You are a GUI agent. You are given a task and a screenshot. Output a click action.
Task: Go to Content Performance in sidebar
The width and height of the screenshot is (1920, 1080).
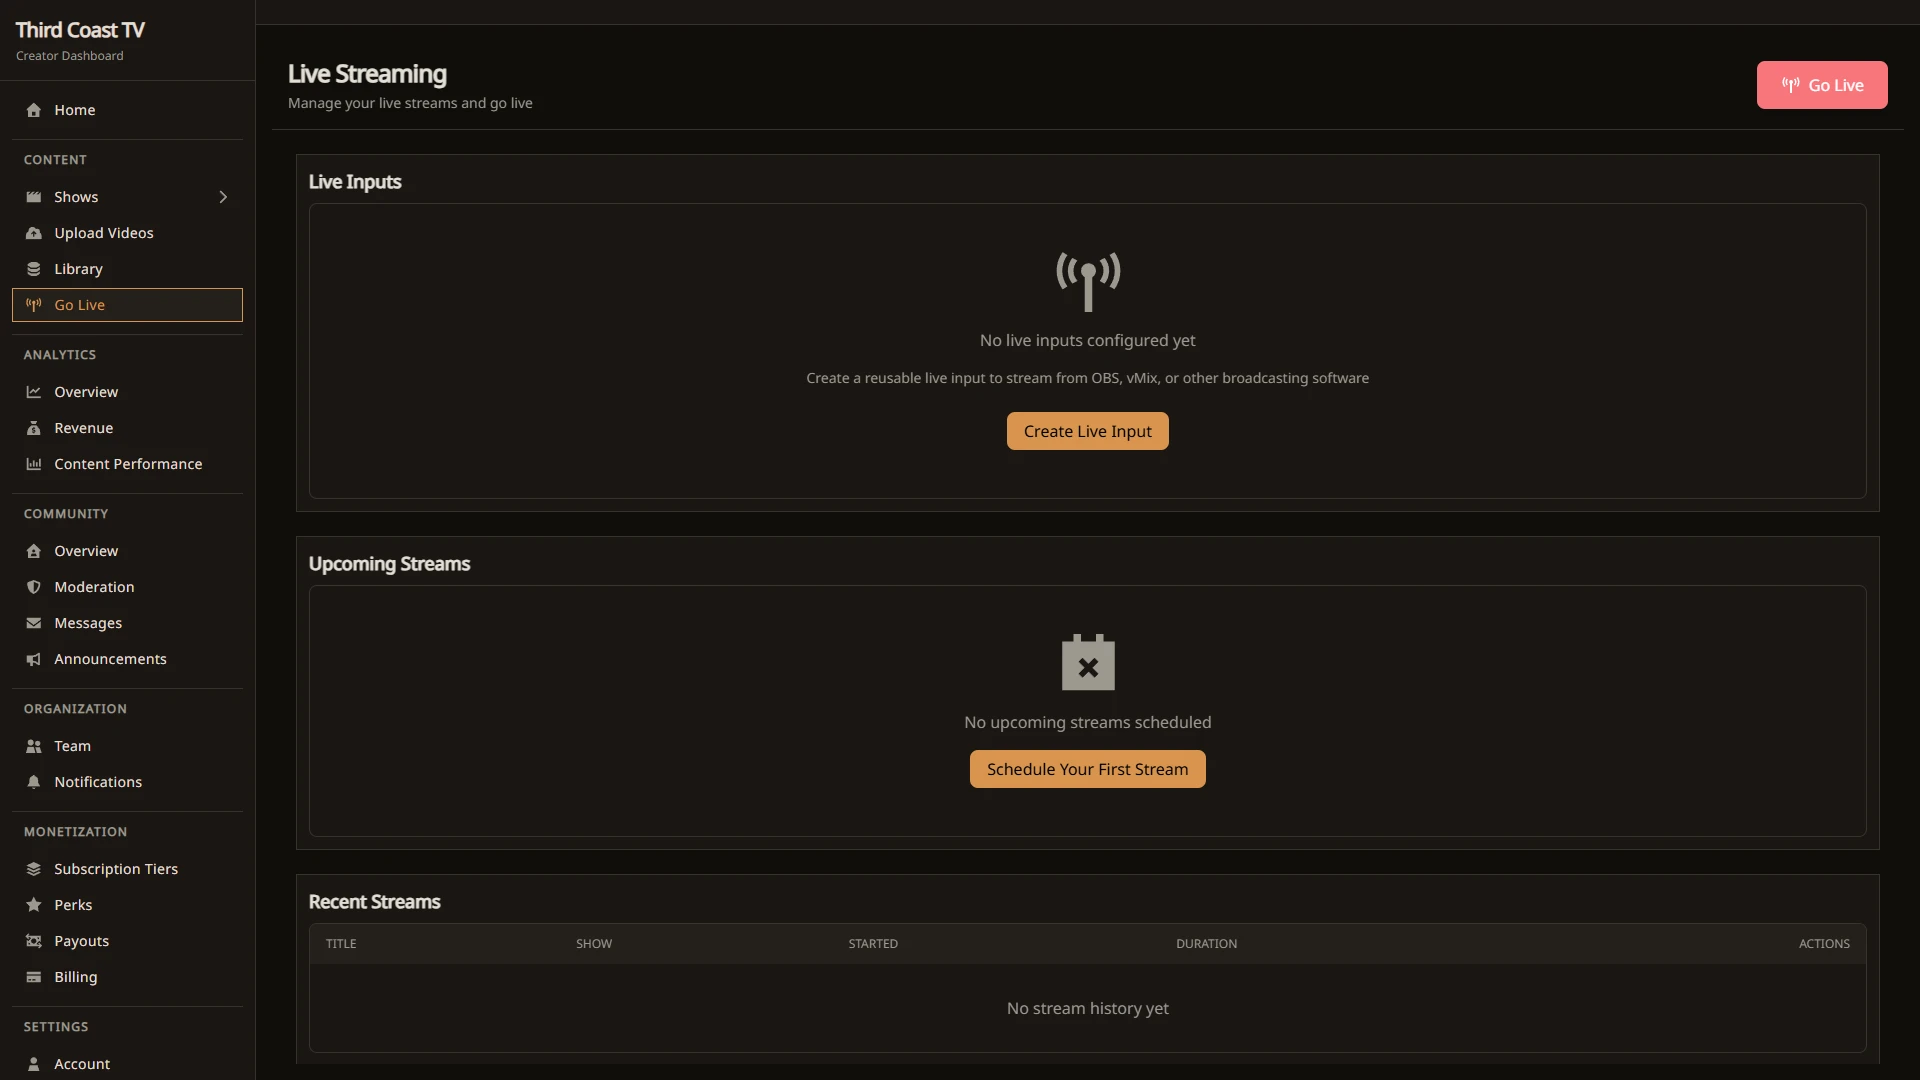[127, 464]
